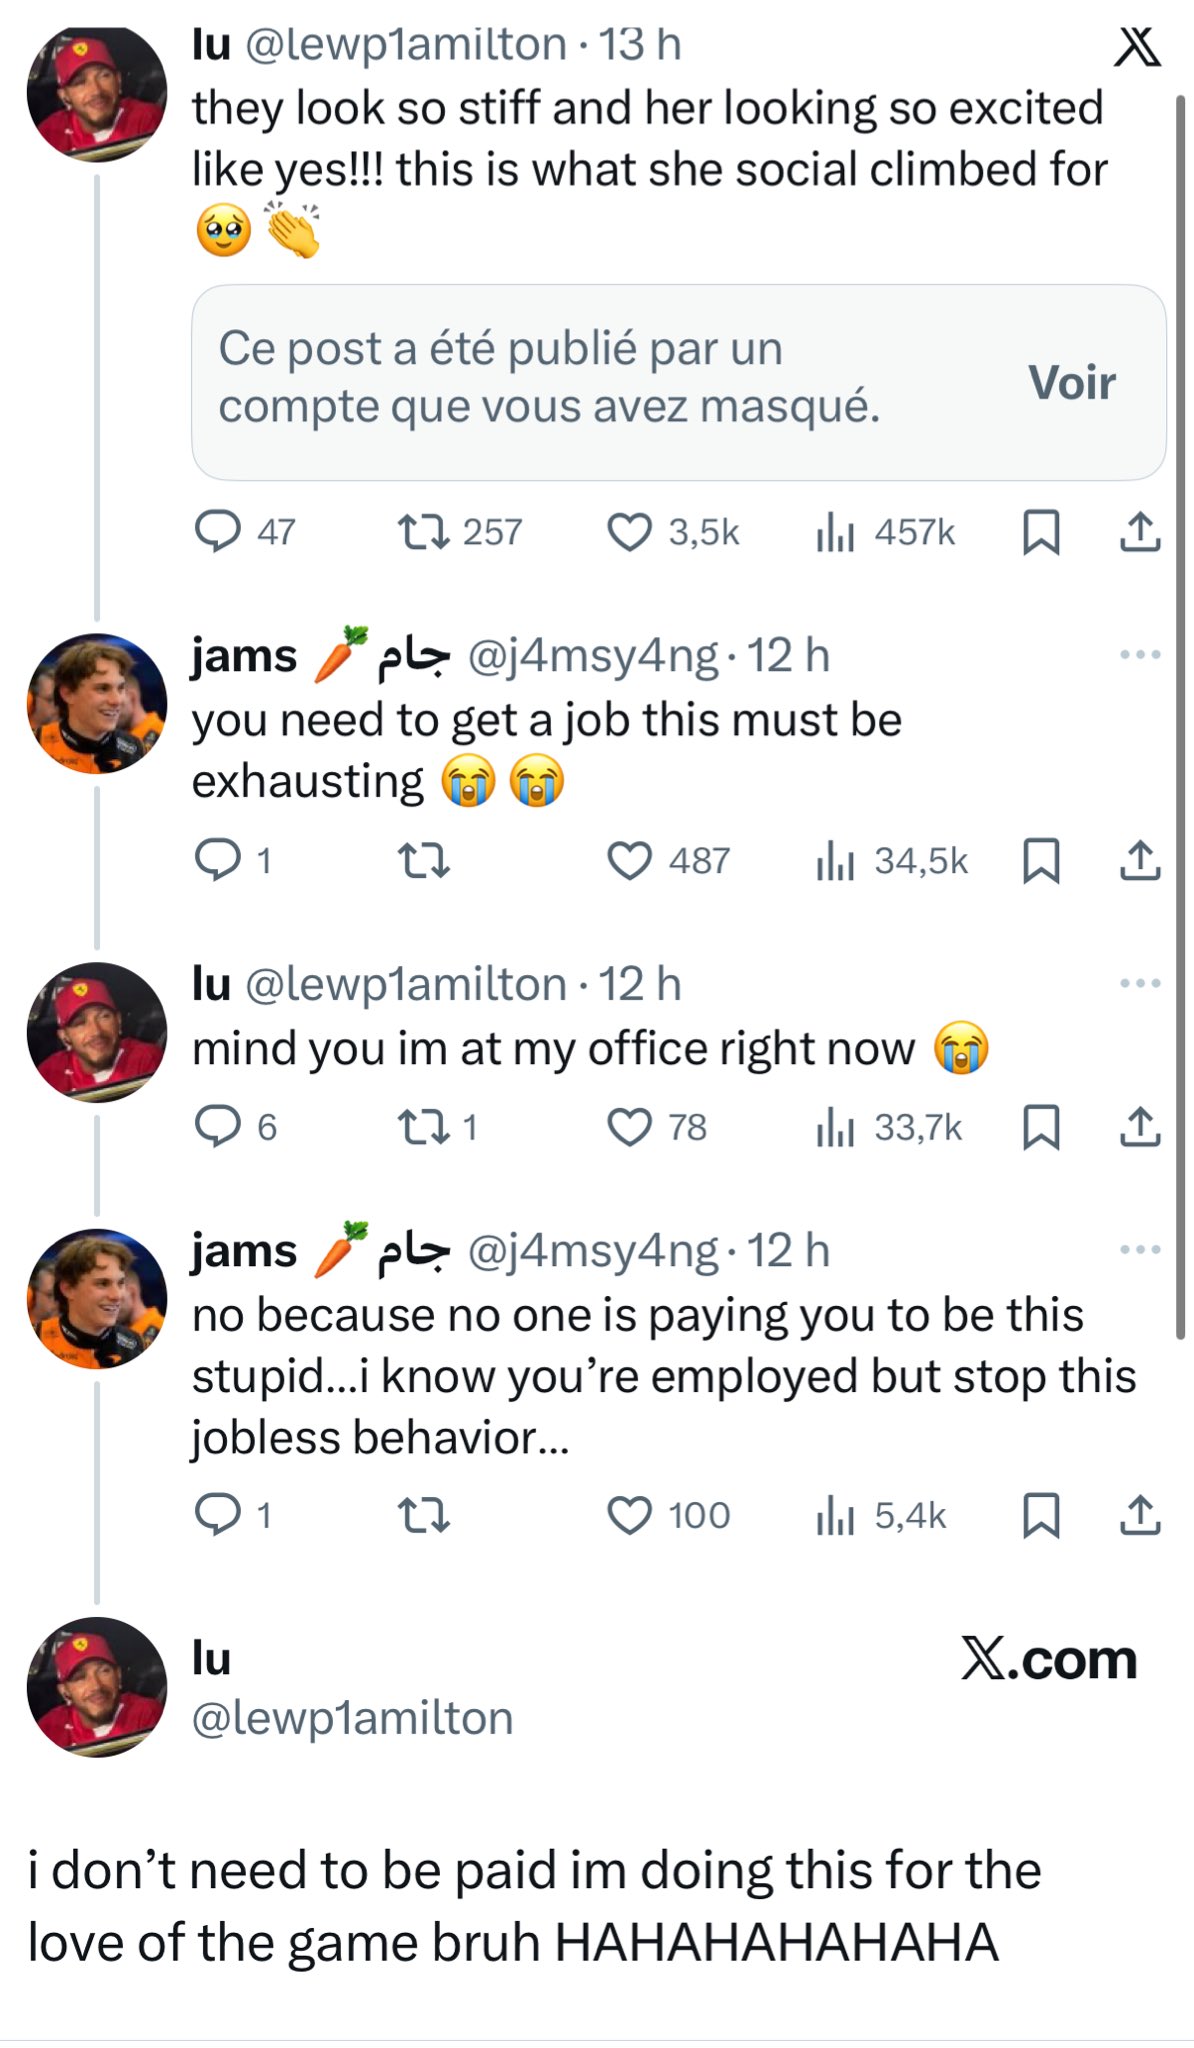
Task: Reply to the 'no one is paying you' post
Action: [217, 1516]
